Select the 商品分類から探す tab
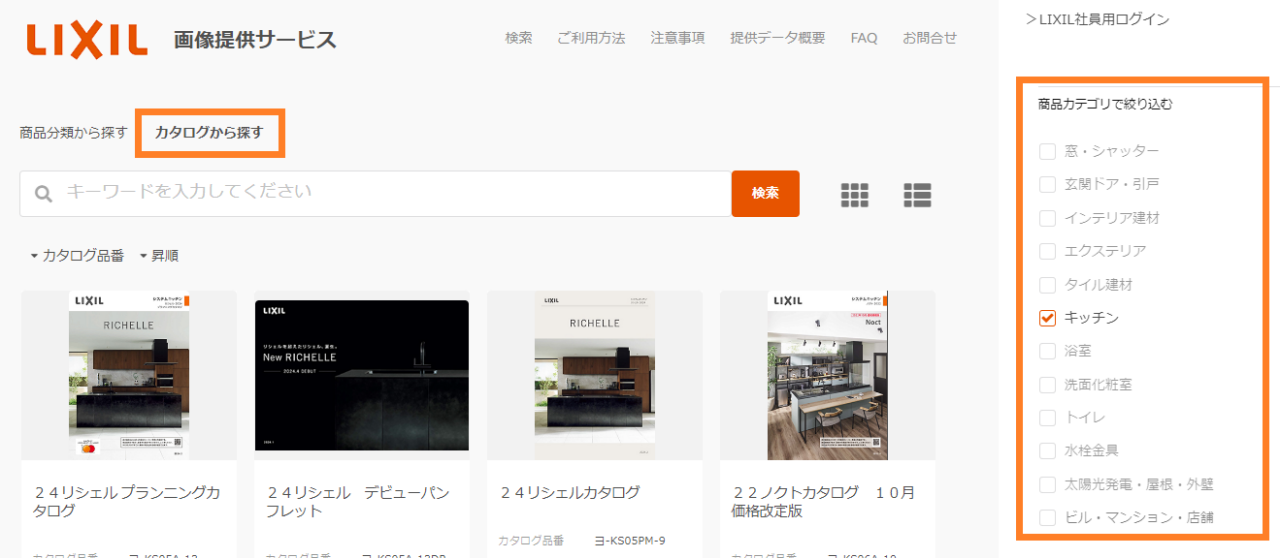This screenshot has height=558, width=1280. [x=73, y=133]
